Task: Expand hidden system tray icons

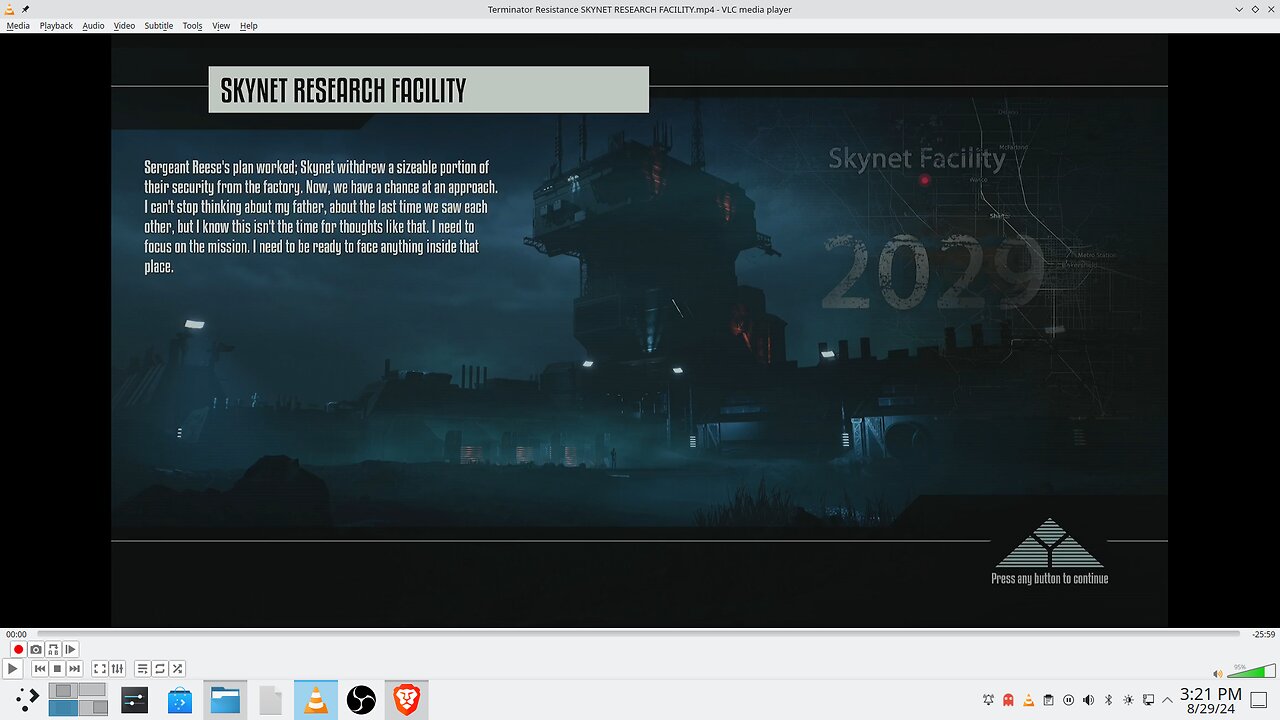Action: click(x=1167, y=700)
